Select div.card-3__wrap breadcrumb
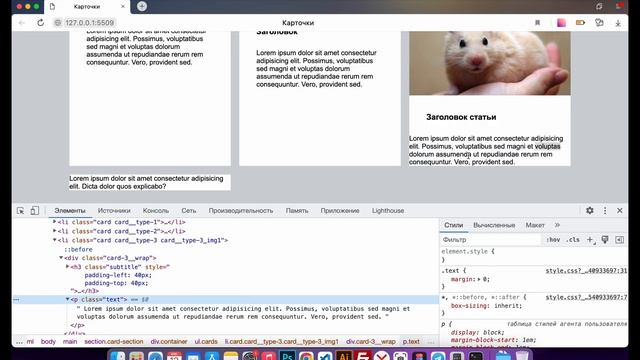Image resolution: width=640 pixels, height=360 pixels. 371,341
